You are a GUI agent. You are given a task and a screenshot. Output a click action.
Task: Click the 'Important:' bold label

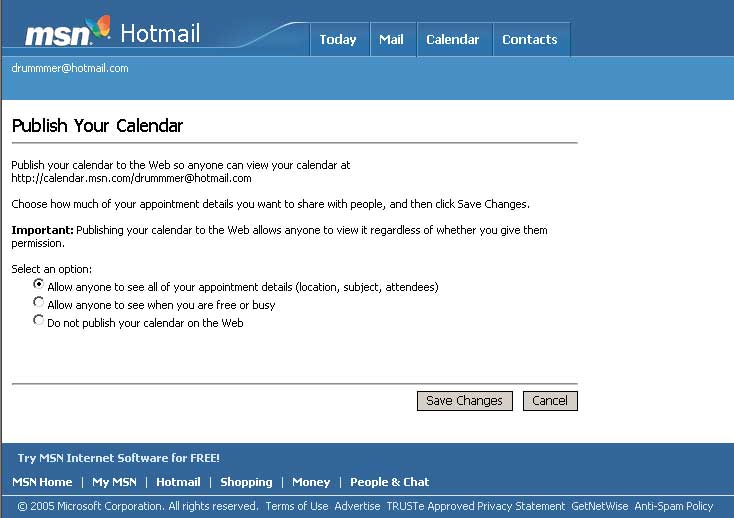click(43, 230)
